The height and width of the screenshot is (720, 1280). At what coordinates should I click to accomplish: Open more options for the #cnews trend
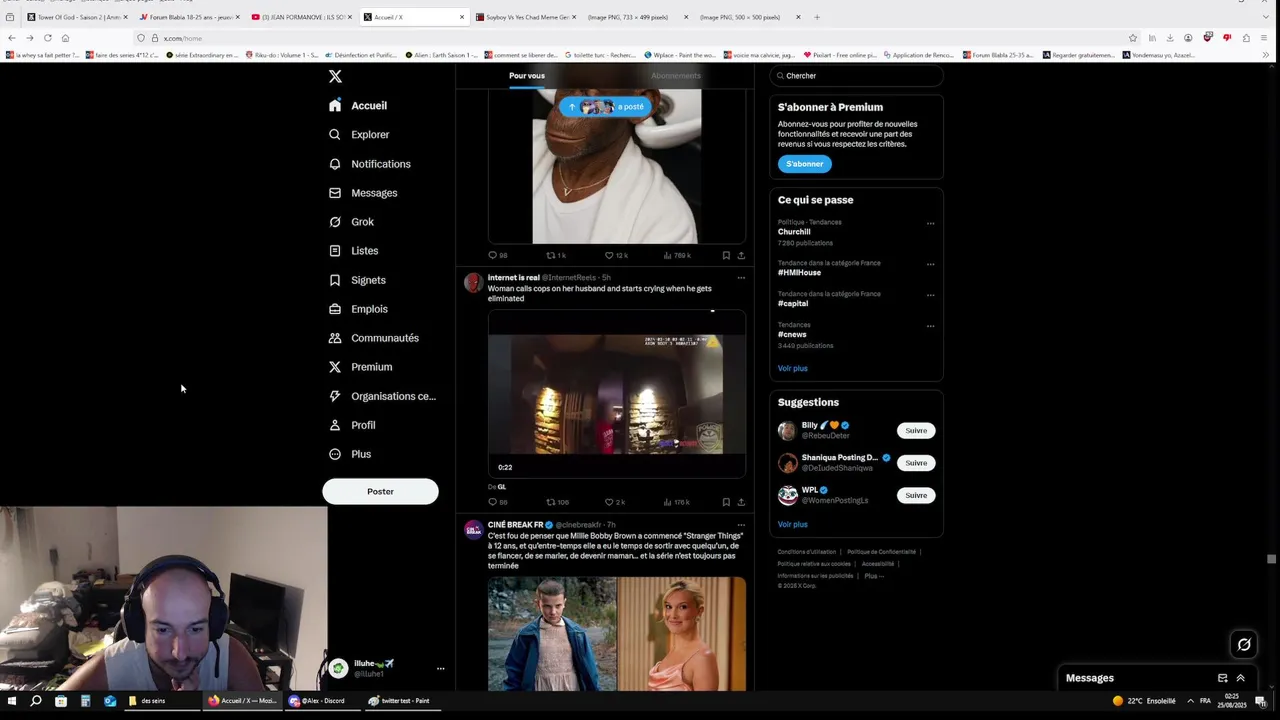(930, 326)
